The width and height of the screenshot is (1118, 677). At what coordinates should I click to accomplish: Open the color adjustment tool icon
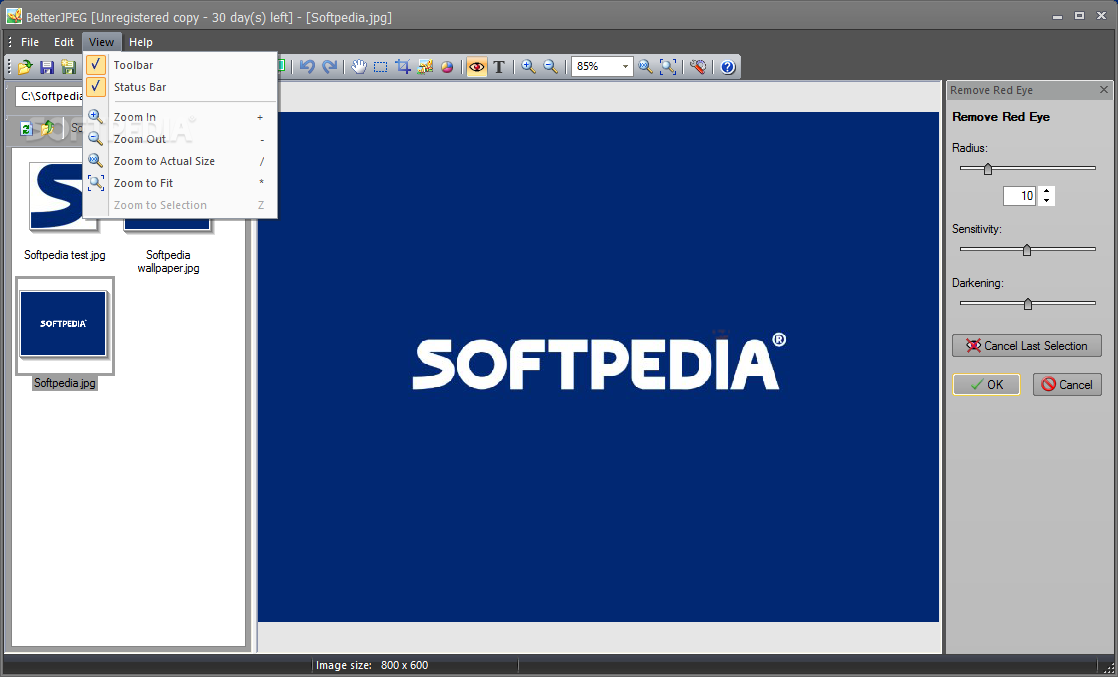[447, 67]
